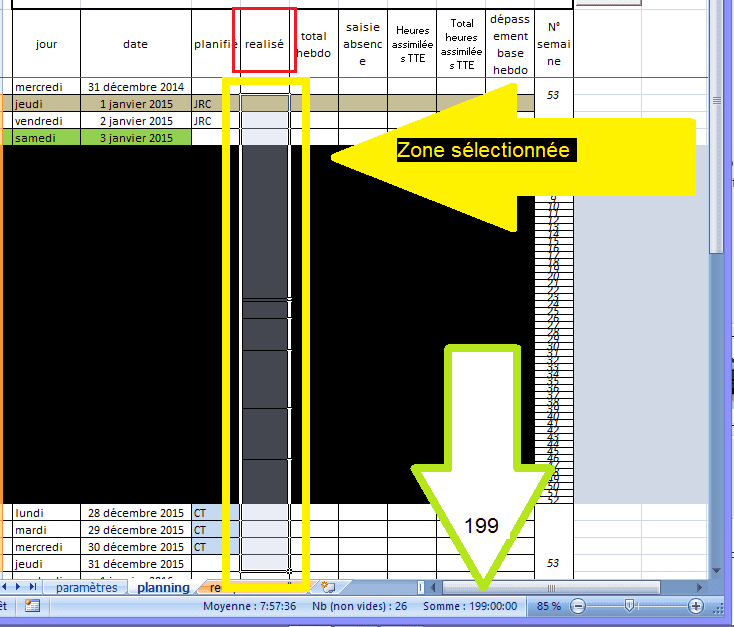Screen dimensions: 734x627
Task: Select the 'N° semaine' header cell
Action: coord(554,44)
